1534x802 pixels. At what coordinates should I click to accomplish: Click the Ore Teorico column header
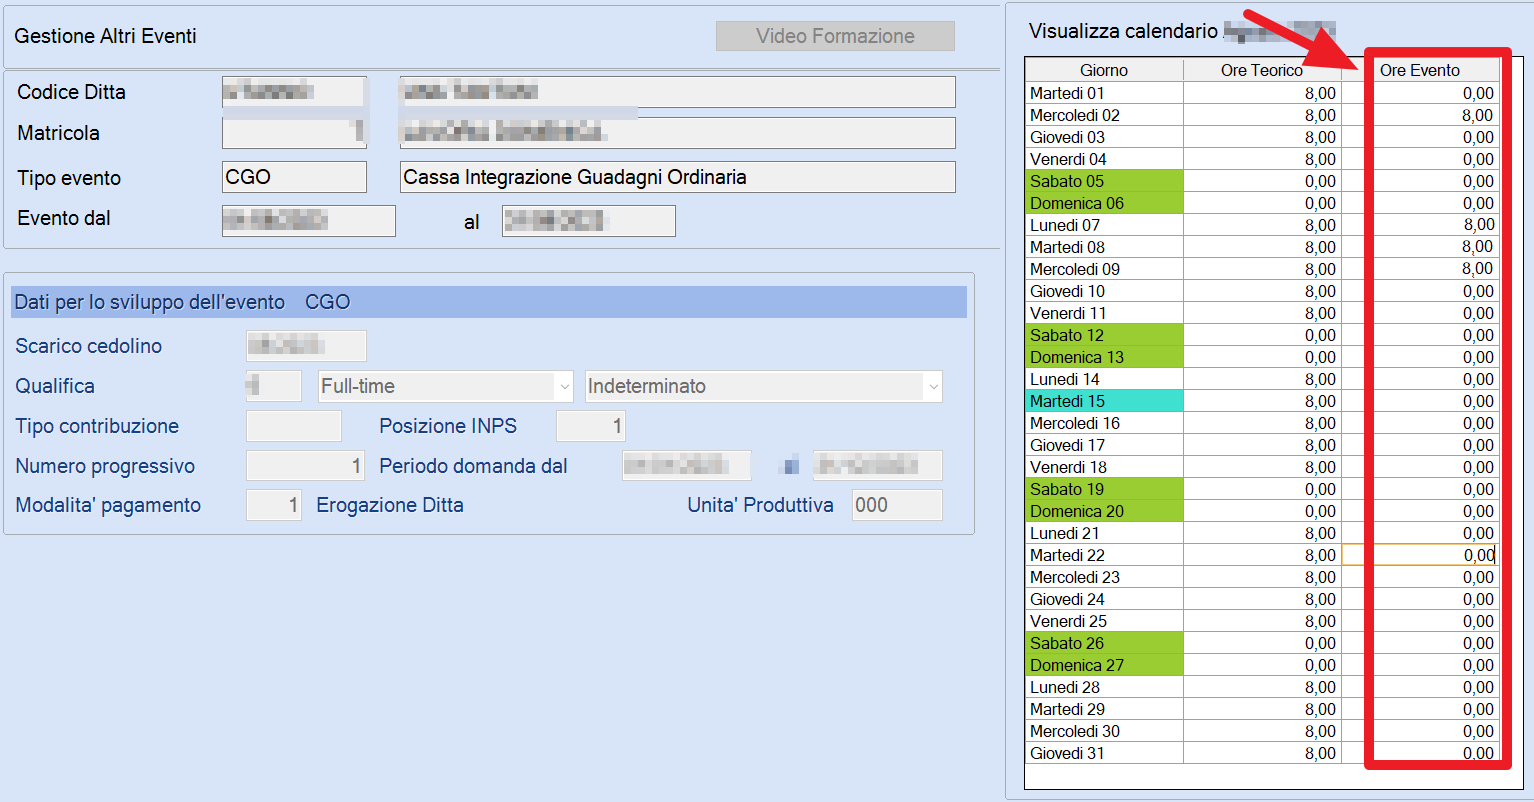click(1262, 70)
